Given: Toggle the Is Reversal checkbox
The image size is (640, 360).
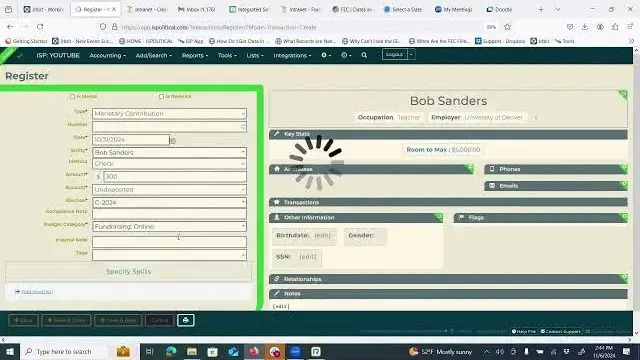Looking at the screenshot, I should [x=162, y=97].
